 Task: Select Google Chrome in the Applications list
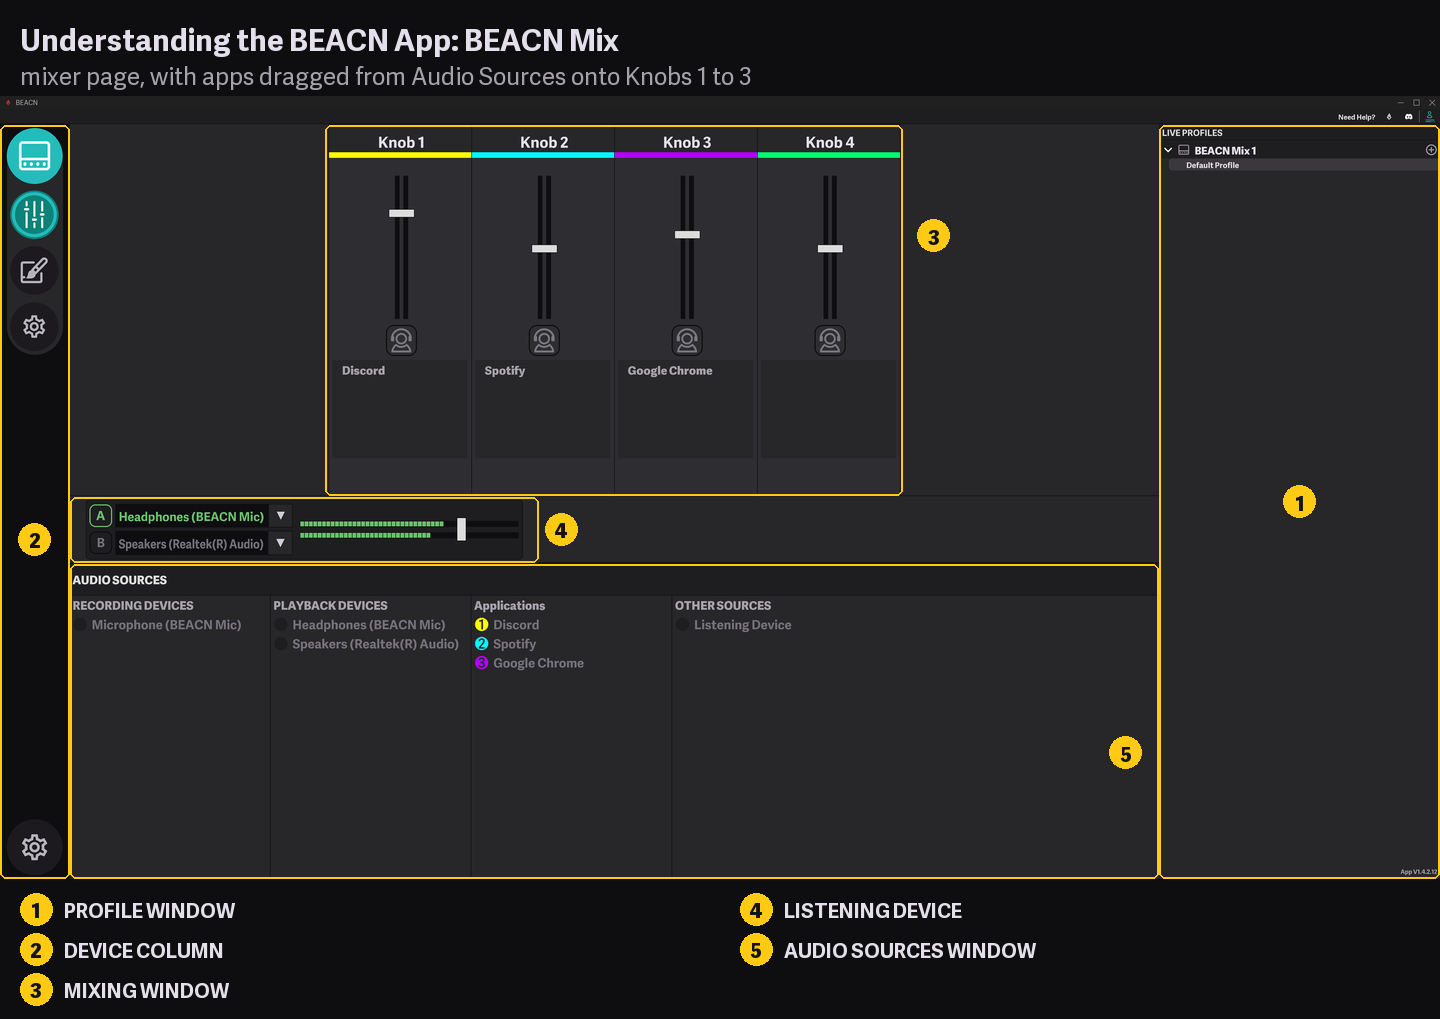[538, 663]
